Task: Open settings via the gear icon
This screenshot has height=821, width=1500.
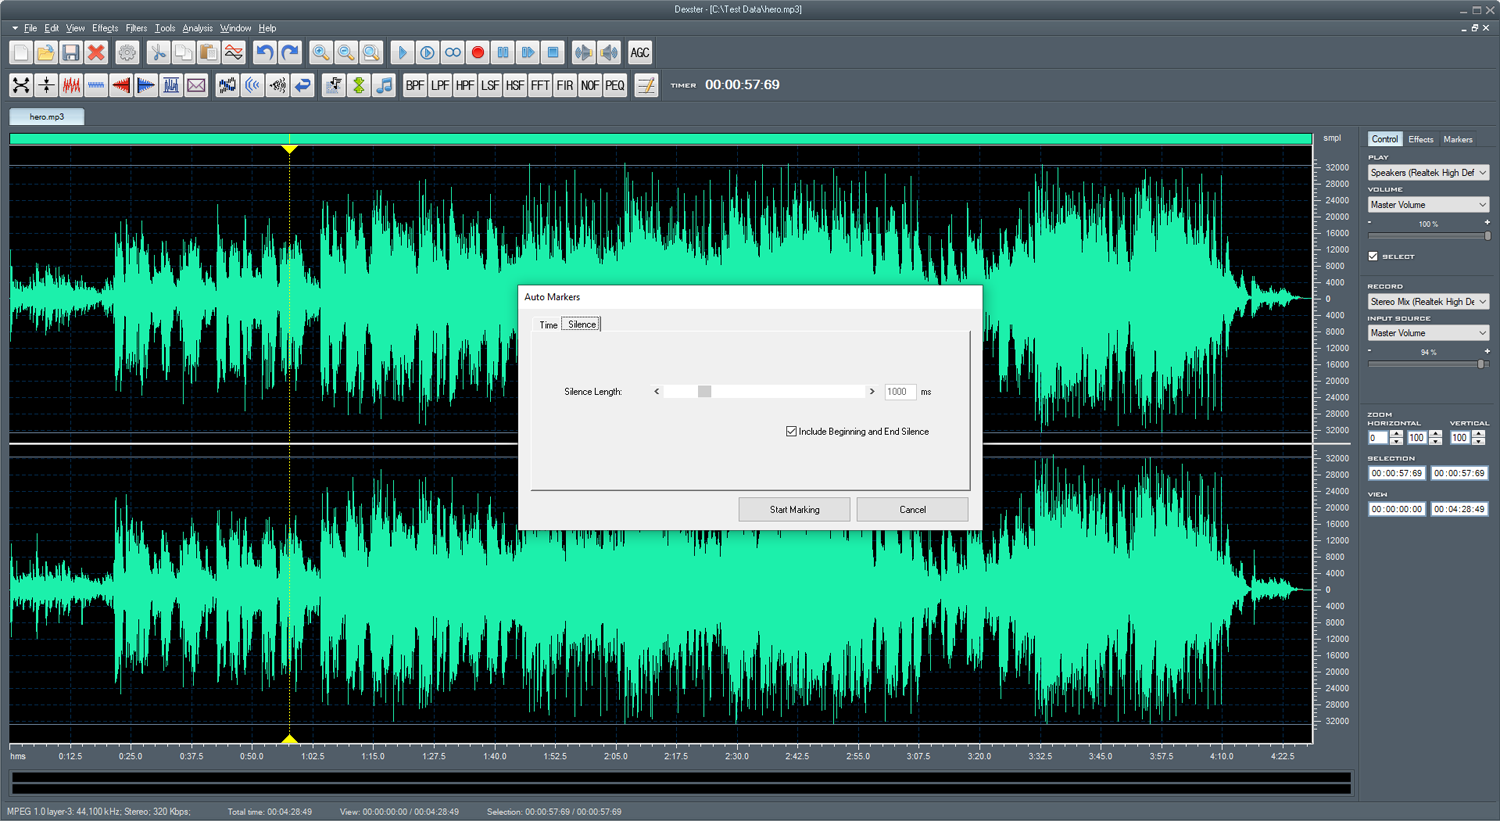Action: coord(127,53)
